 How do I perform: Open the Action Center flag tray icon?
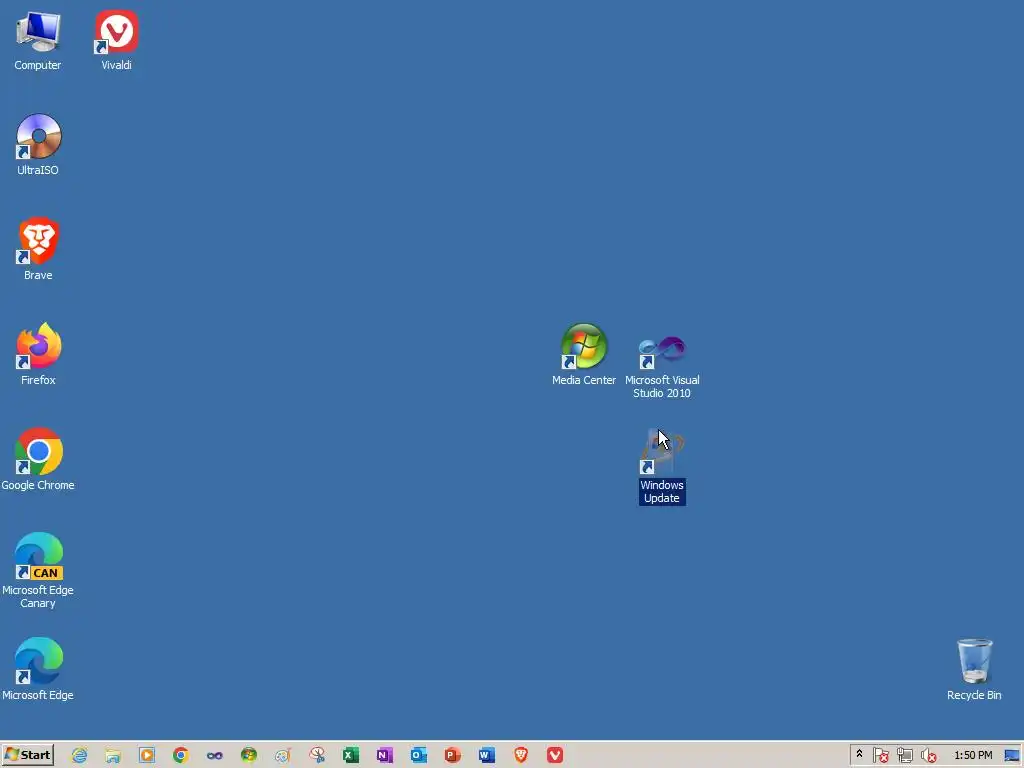coord(880,756)
